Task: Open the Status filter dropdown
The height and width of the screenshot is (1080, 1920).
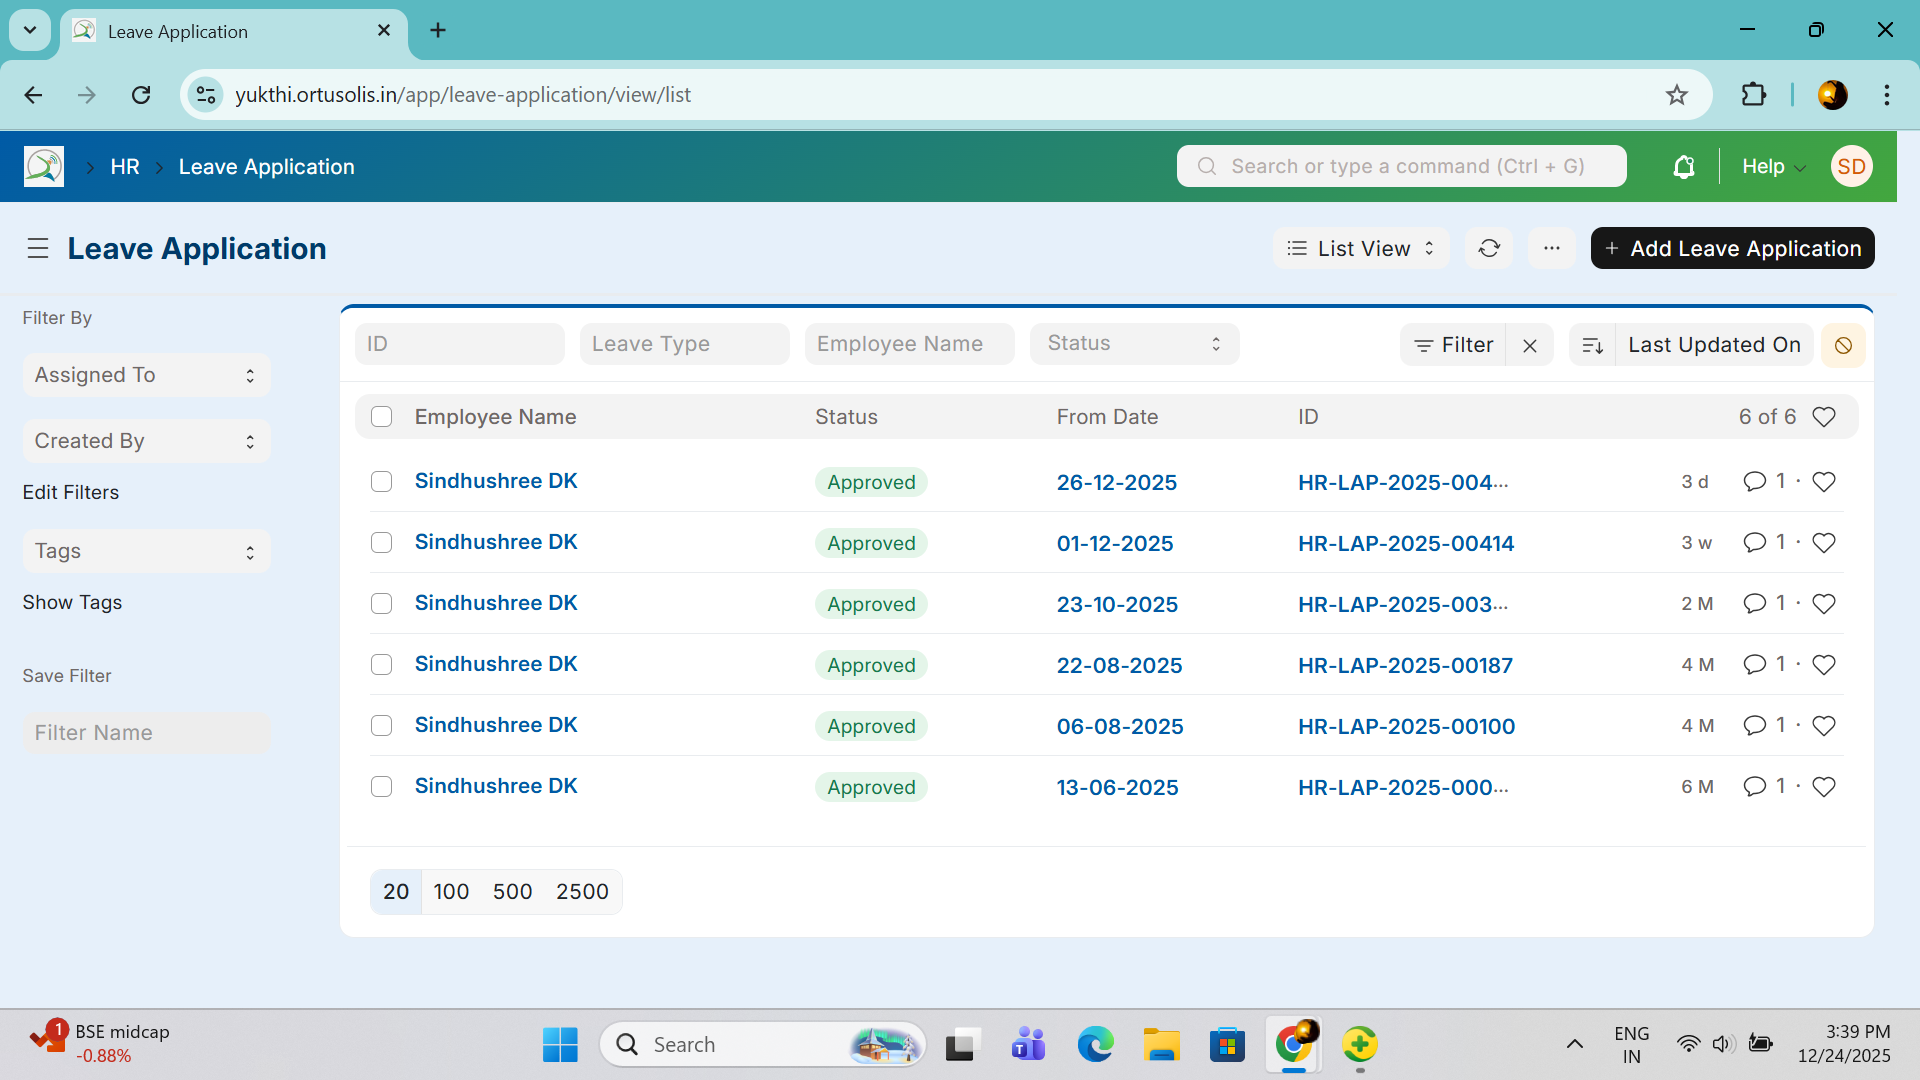Action: point(1134,344)
